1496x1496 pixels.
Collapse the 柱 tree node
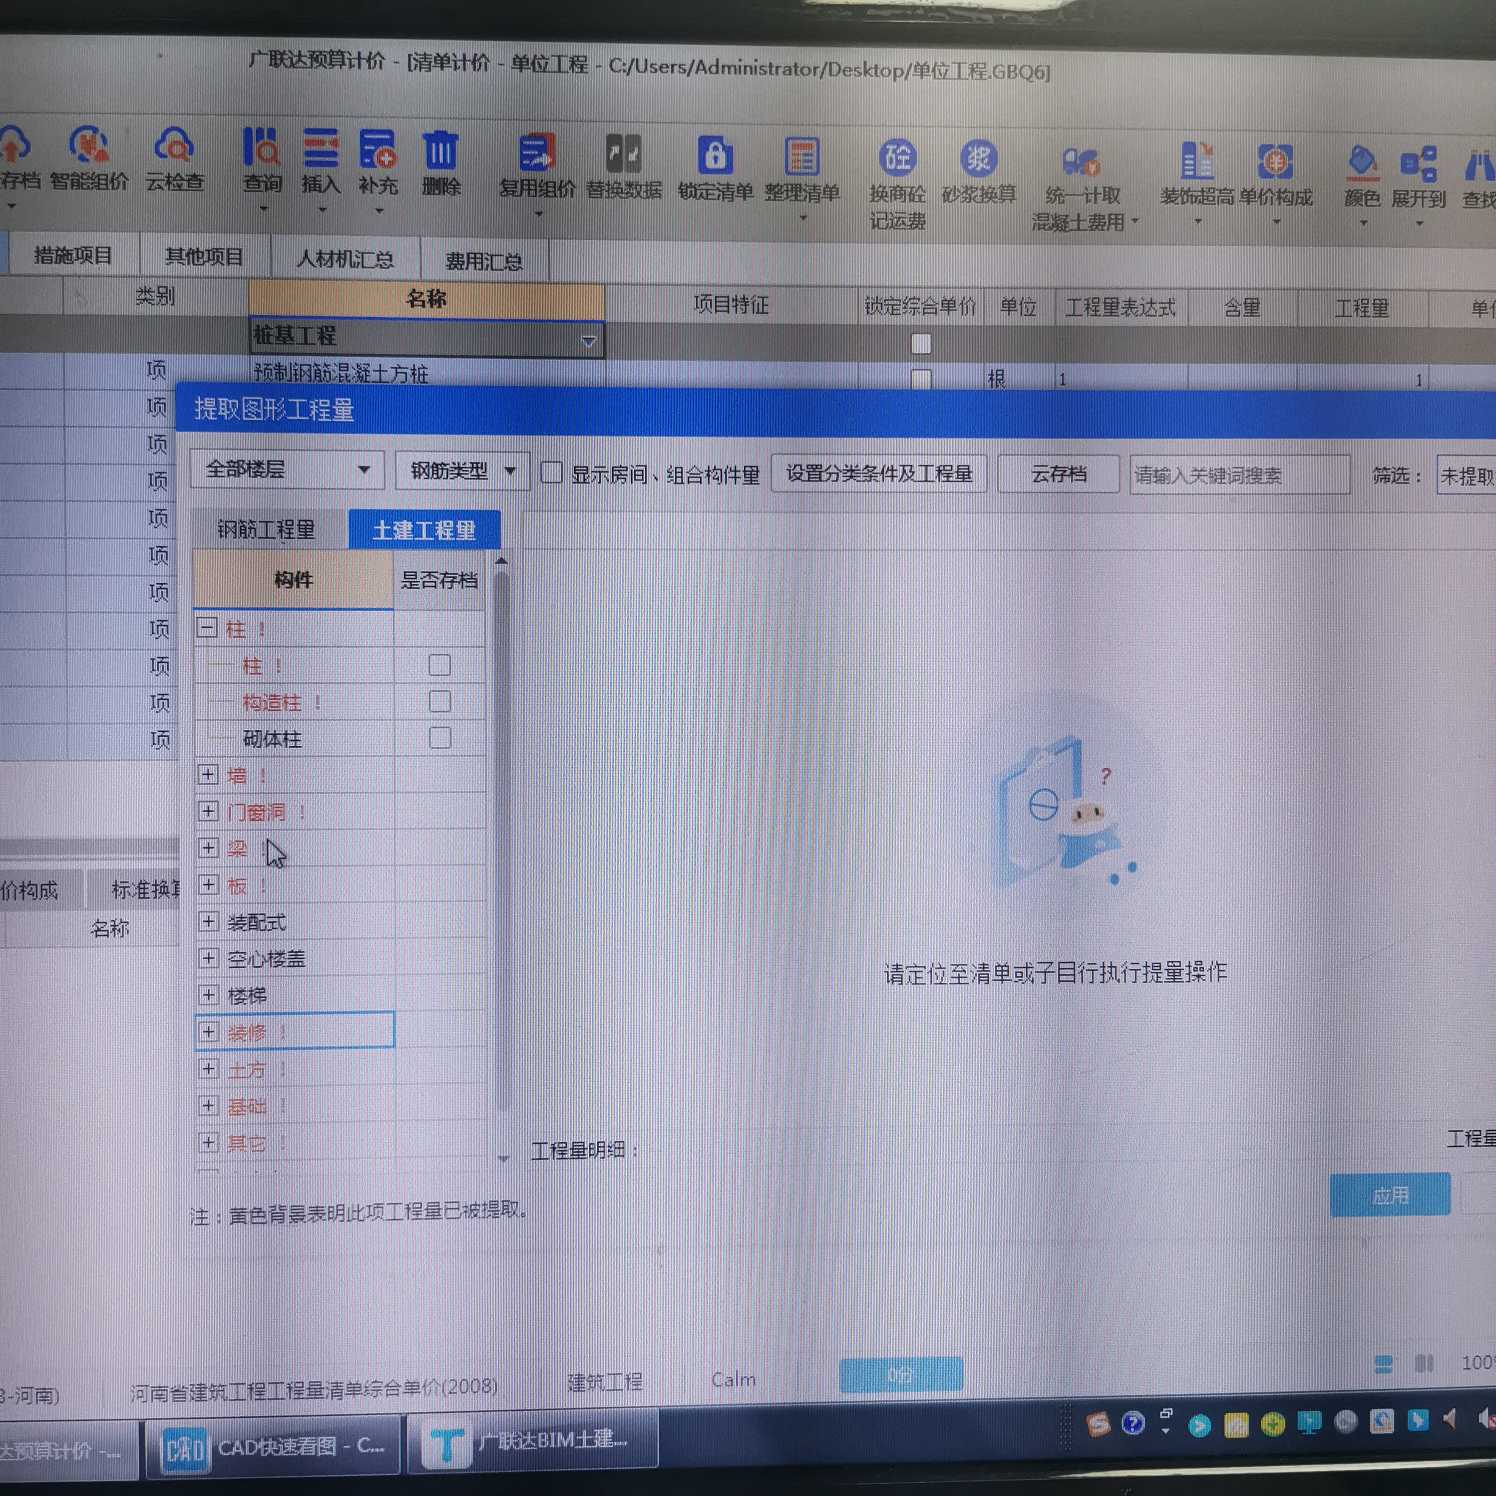207,628
